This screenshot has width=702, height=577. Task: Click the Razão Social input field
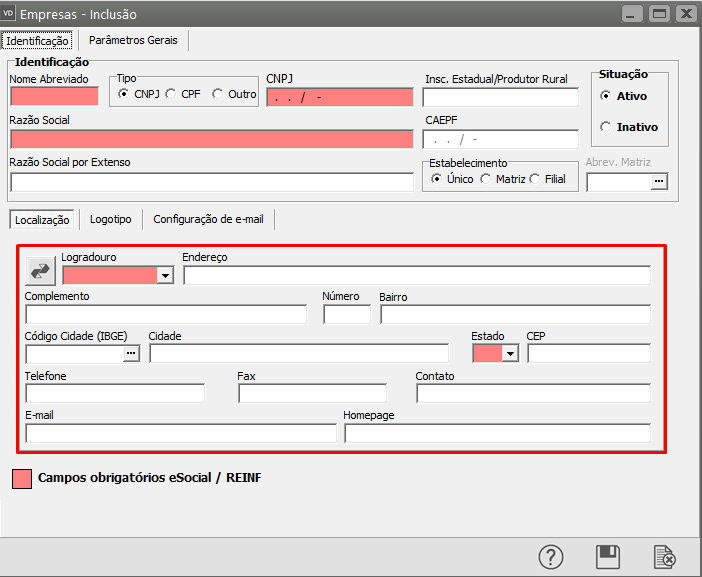pyautogui.click(x=210, y=138)
